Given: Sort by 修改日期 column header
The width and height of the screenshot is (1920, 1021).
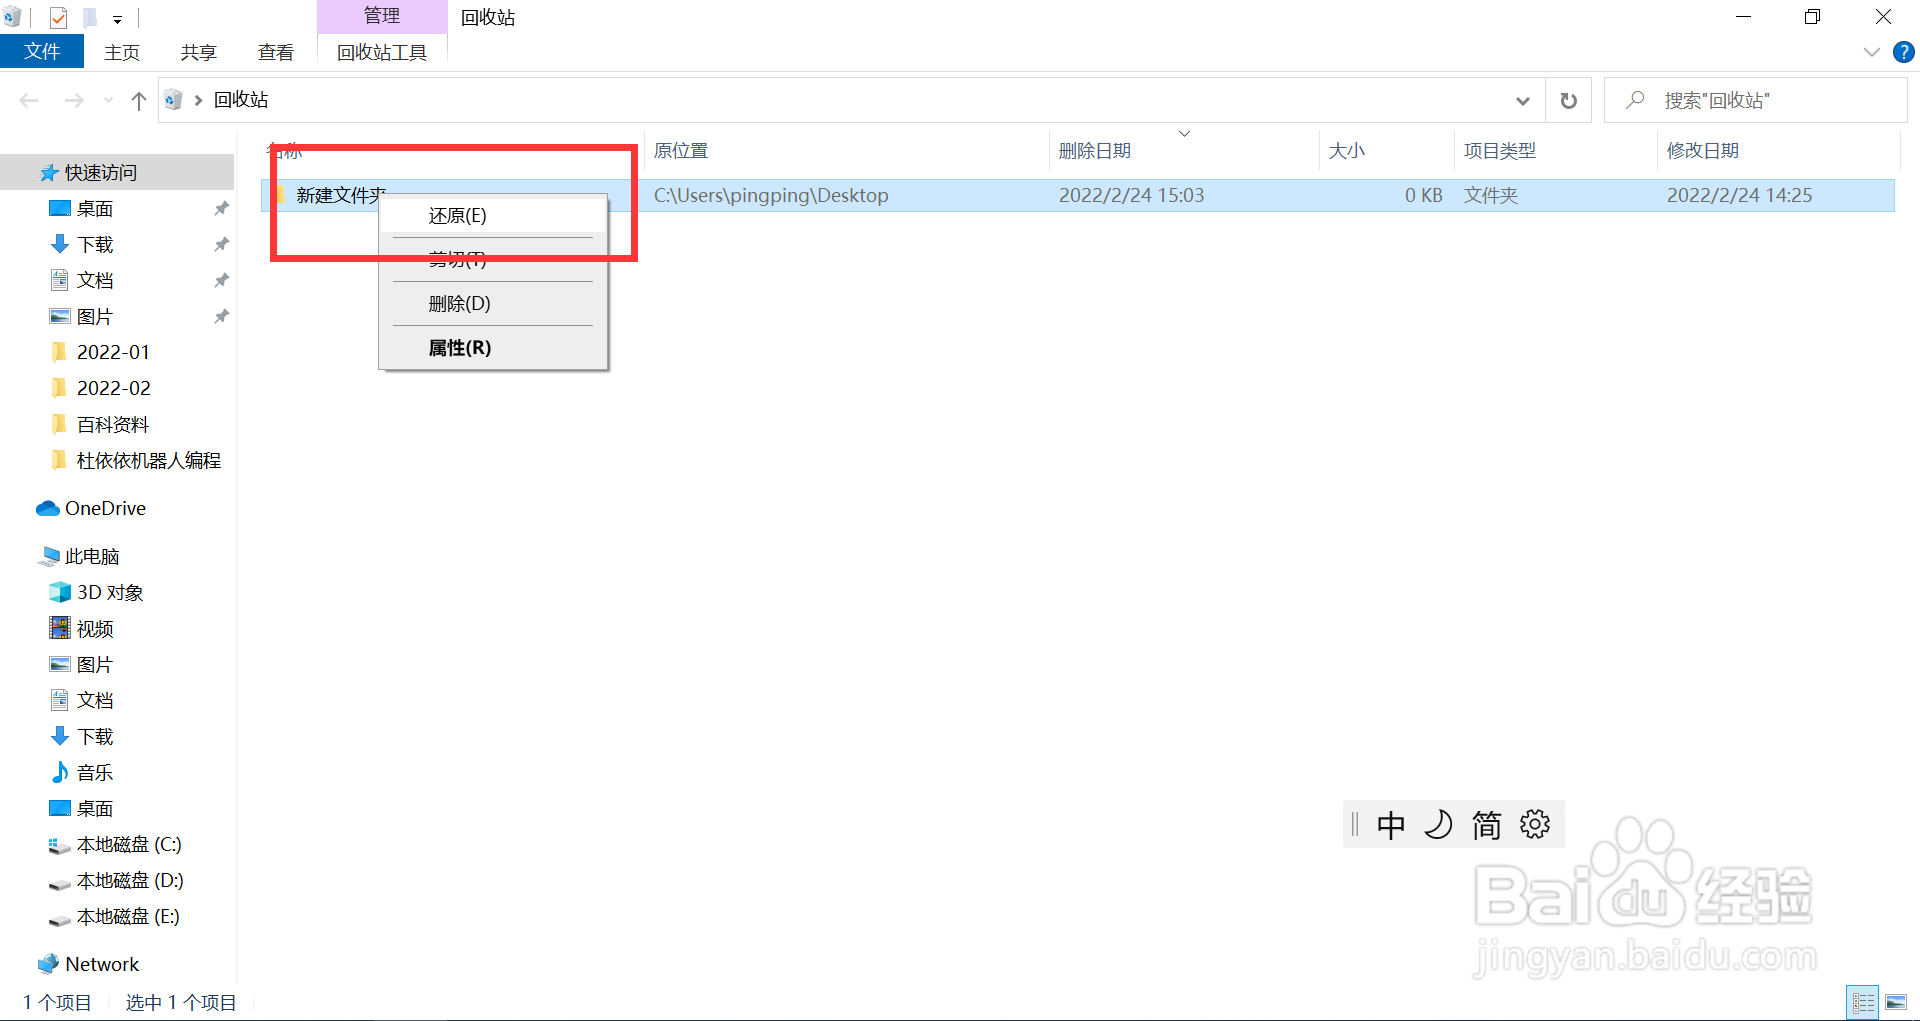Looking at the screenshot, I should coord(1702,151).
